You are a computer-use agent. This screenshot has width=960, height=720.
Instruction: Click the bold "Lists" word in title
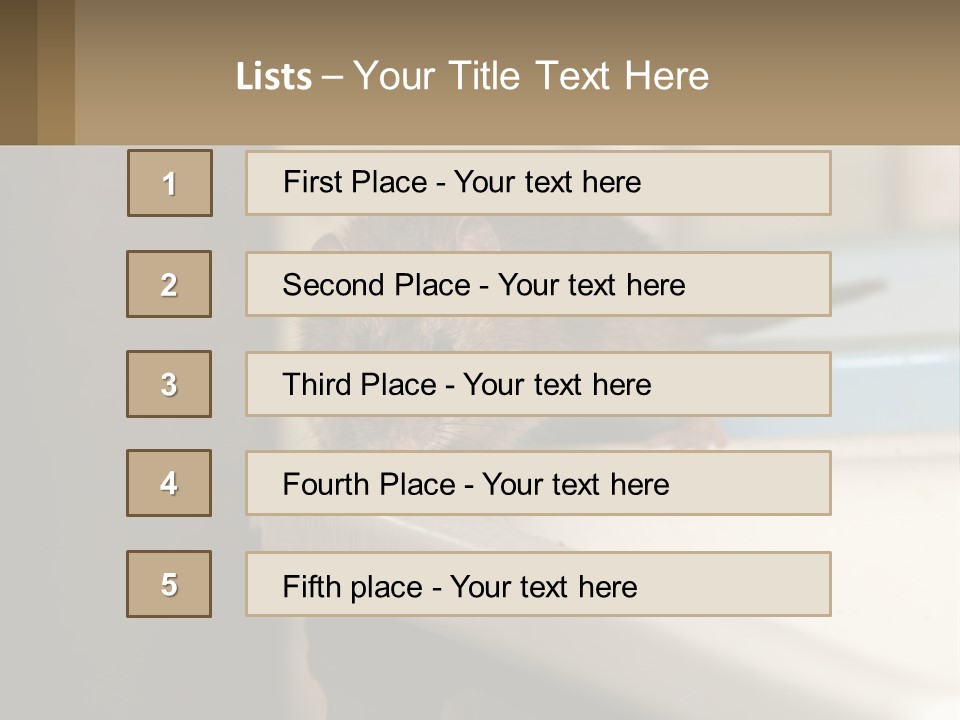point(274,77)
